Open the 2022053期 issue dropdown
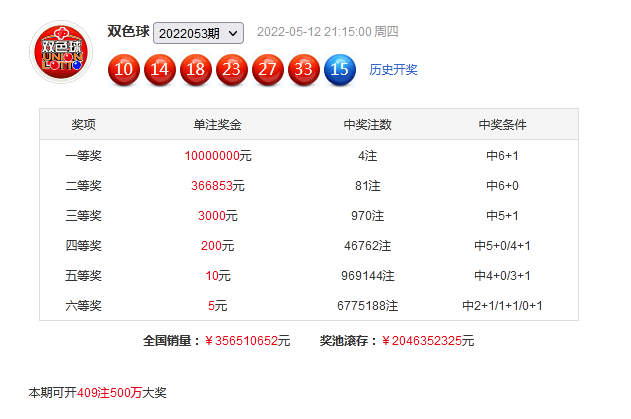This screenshot has width=631, height=419. (198, 33)
